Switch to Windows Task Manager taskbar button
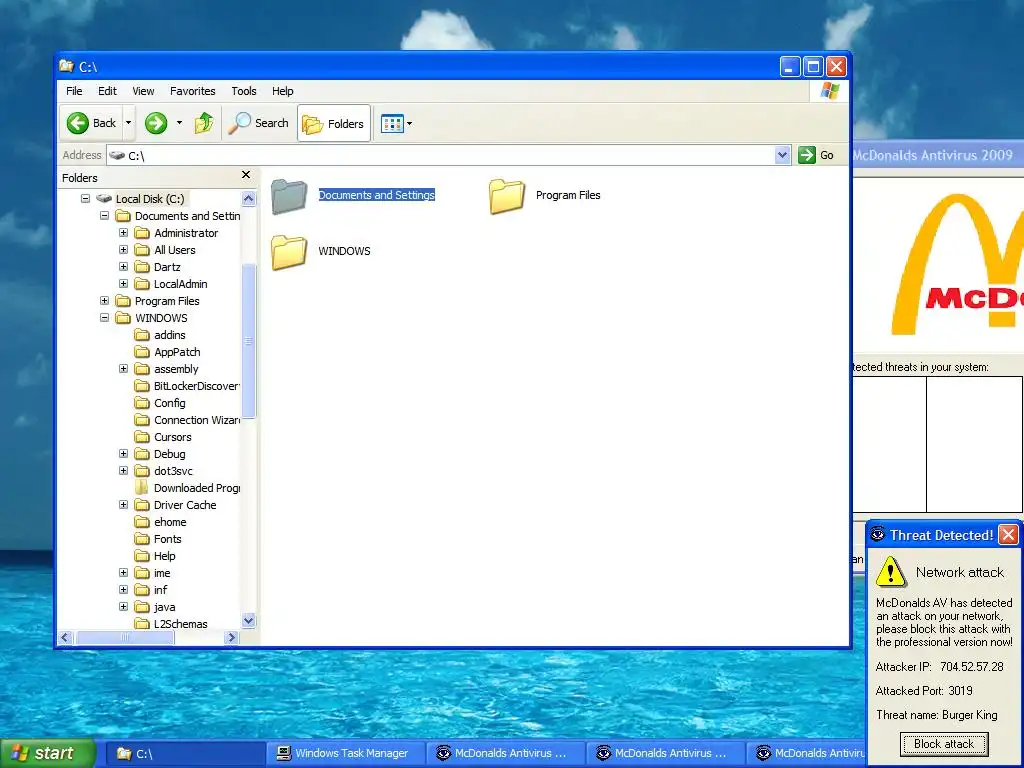Screen dimensions: 1024x768 pos(345,753)
